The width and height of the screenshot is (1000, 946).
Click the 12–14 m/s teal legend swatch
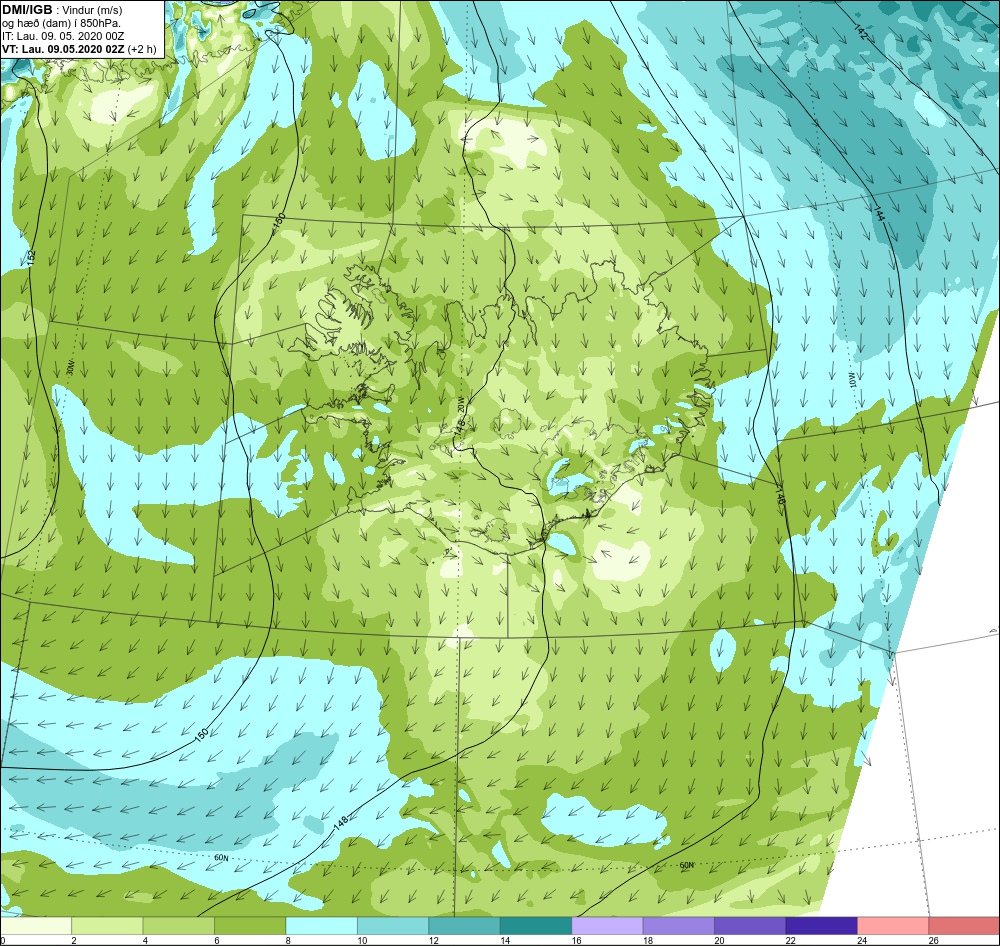464,926
